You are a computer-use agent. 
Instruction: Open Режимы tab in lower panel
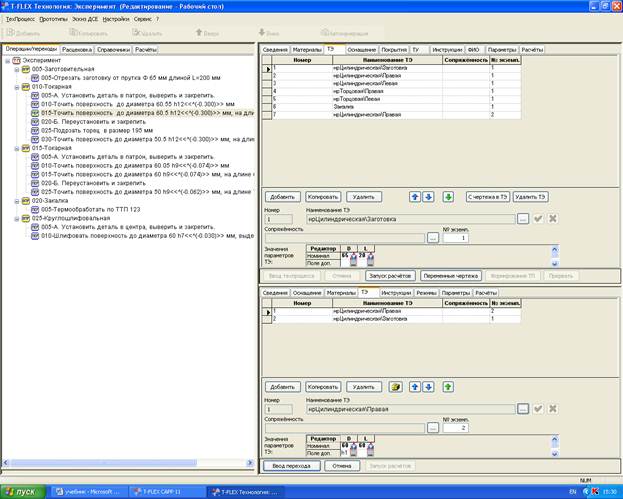[x=426, y=293]
